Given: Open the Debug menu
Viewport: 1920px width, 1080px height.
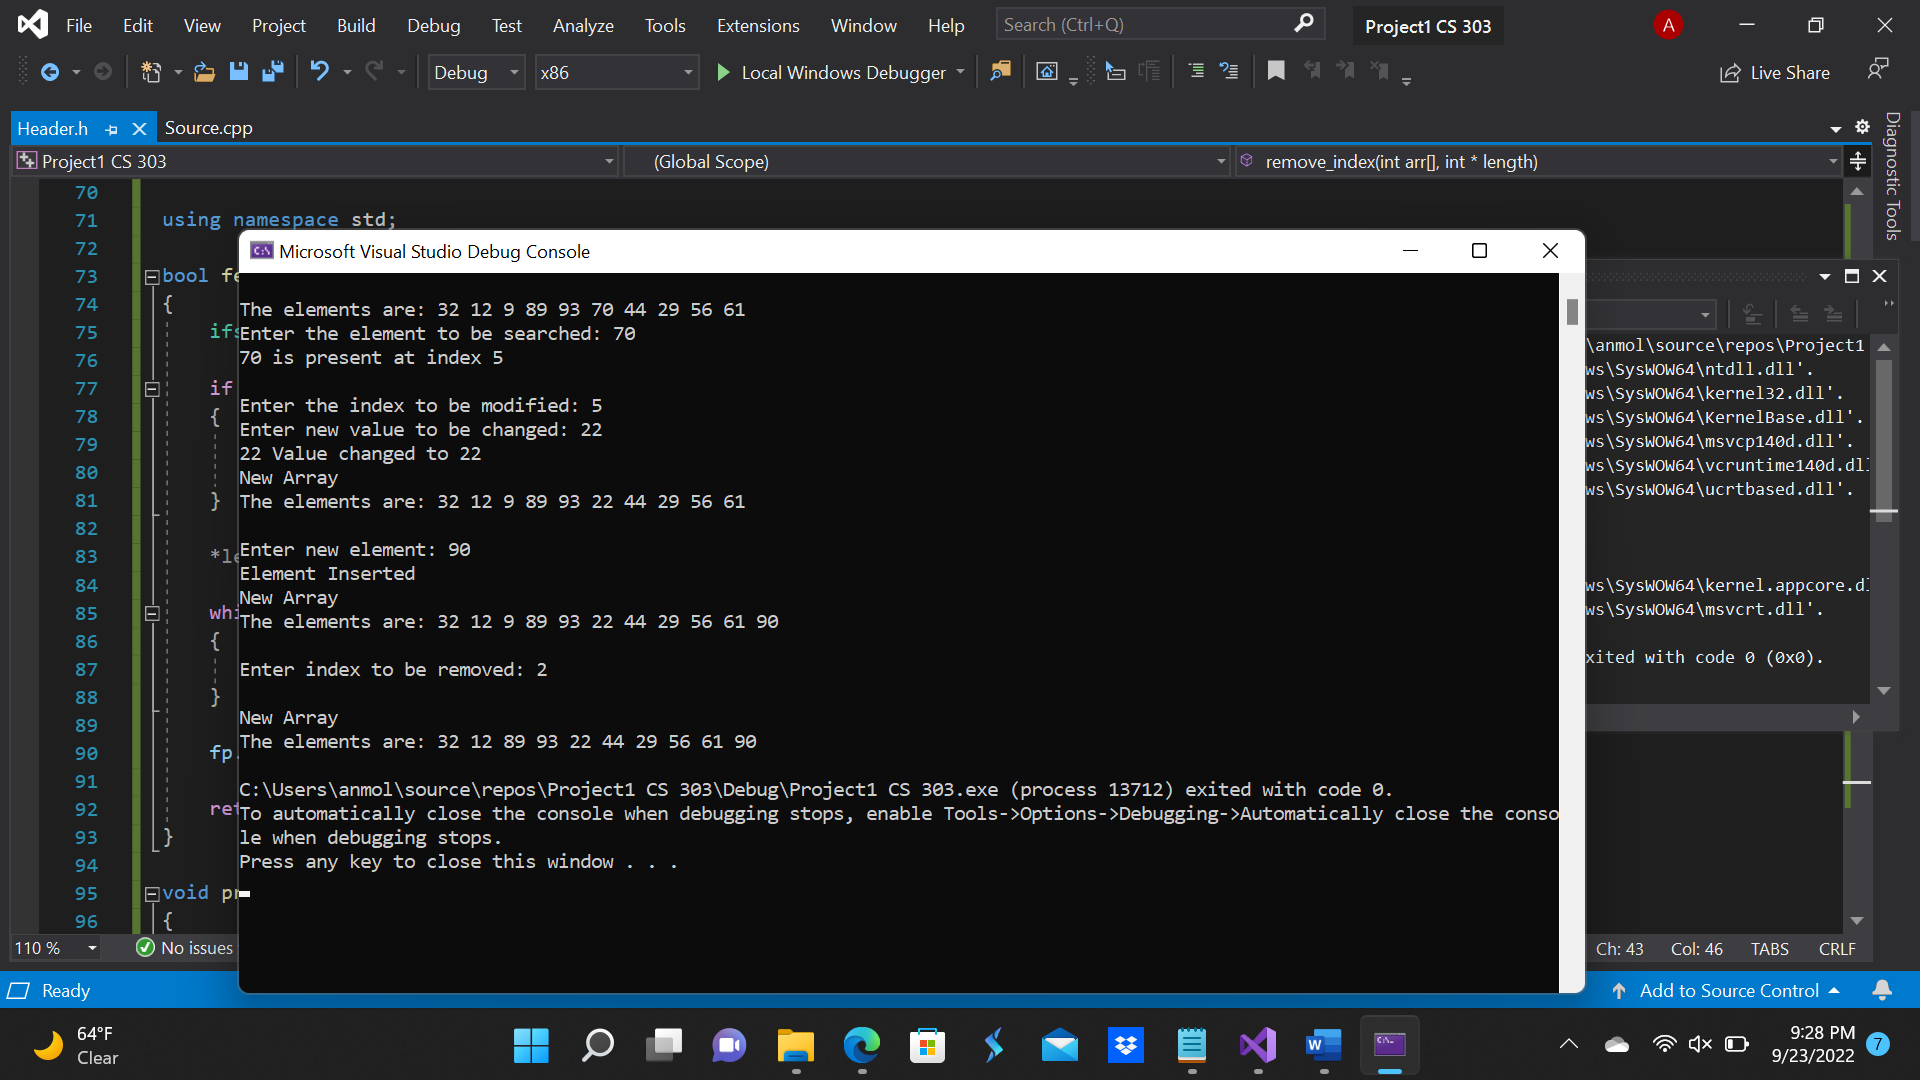Looking at the screenshot, I should pos(432,25).
